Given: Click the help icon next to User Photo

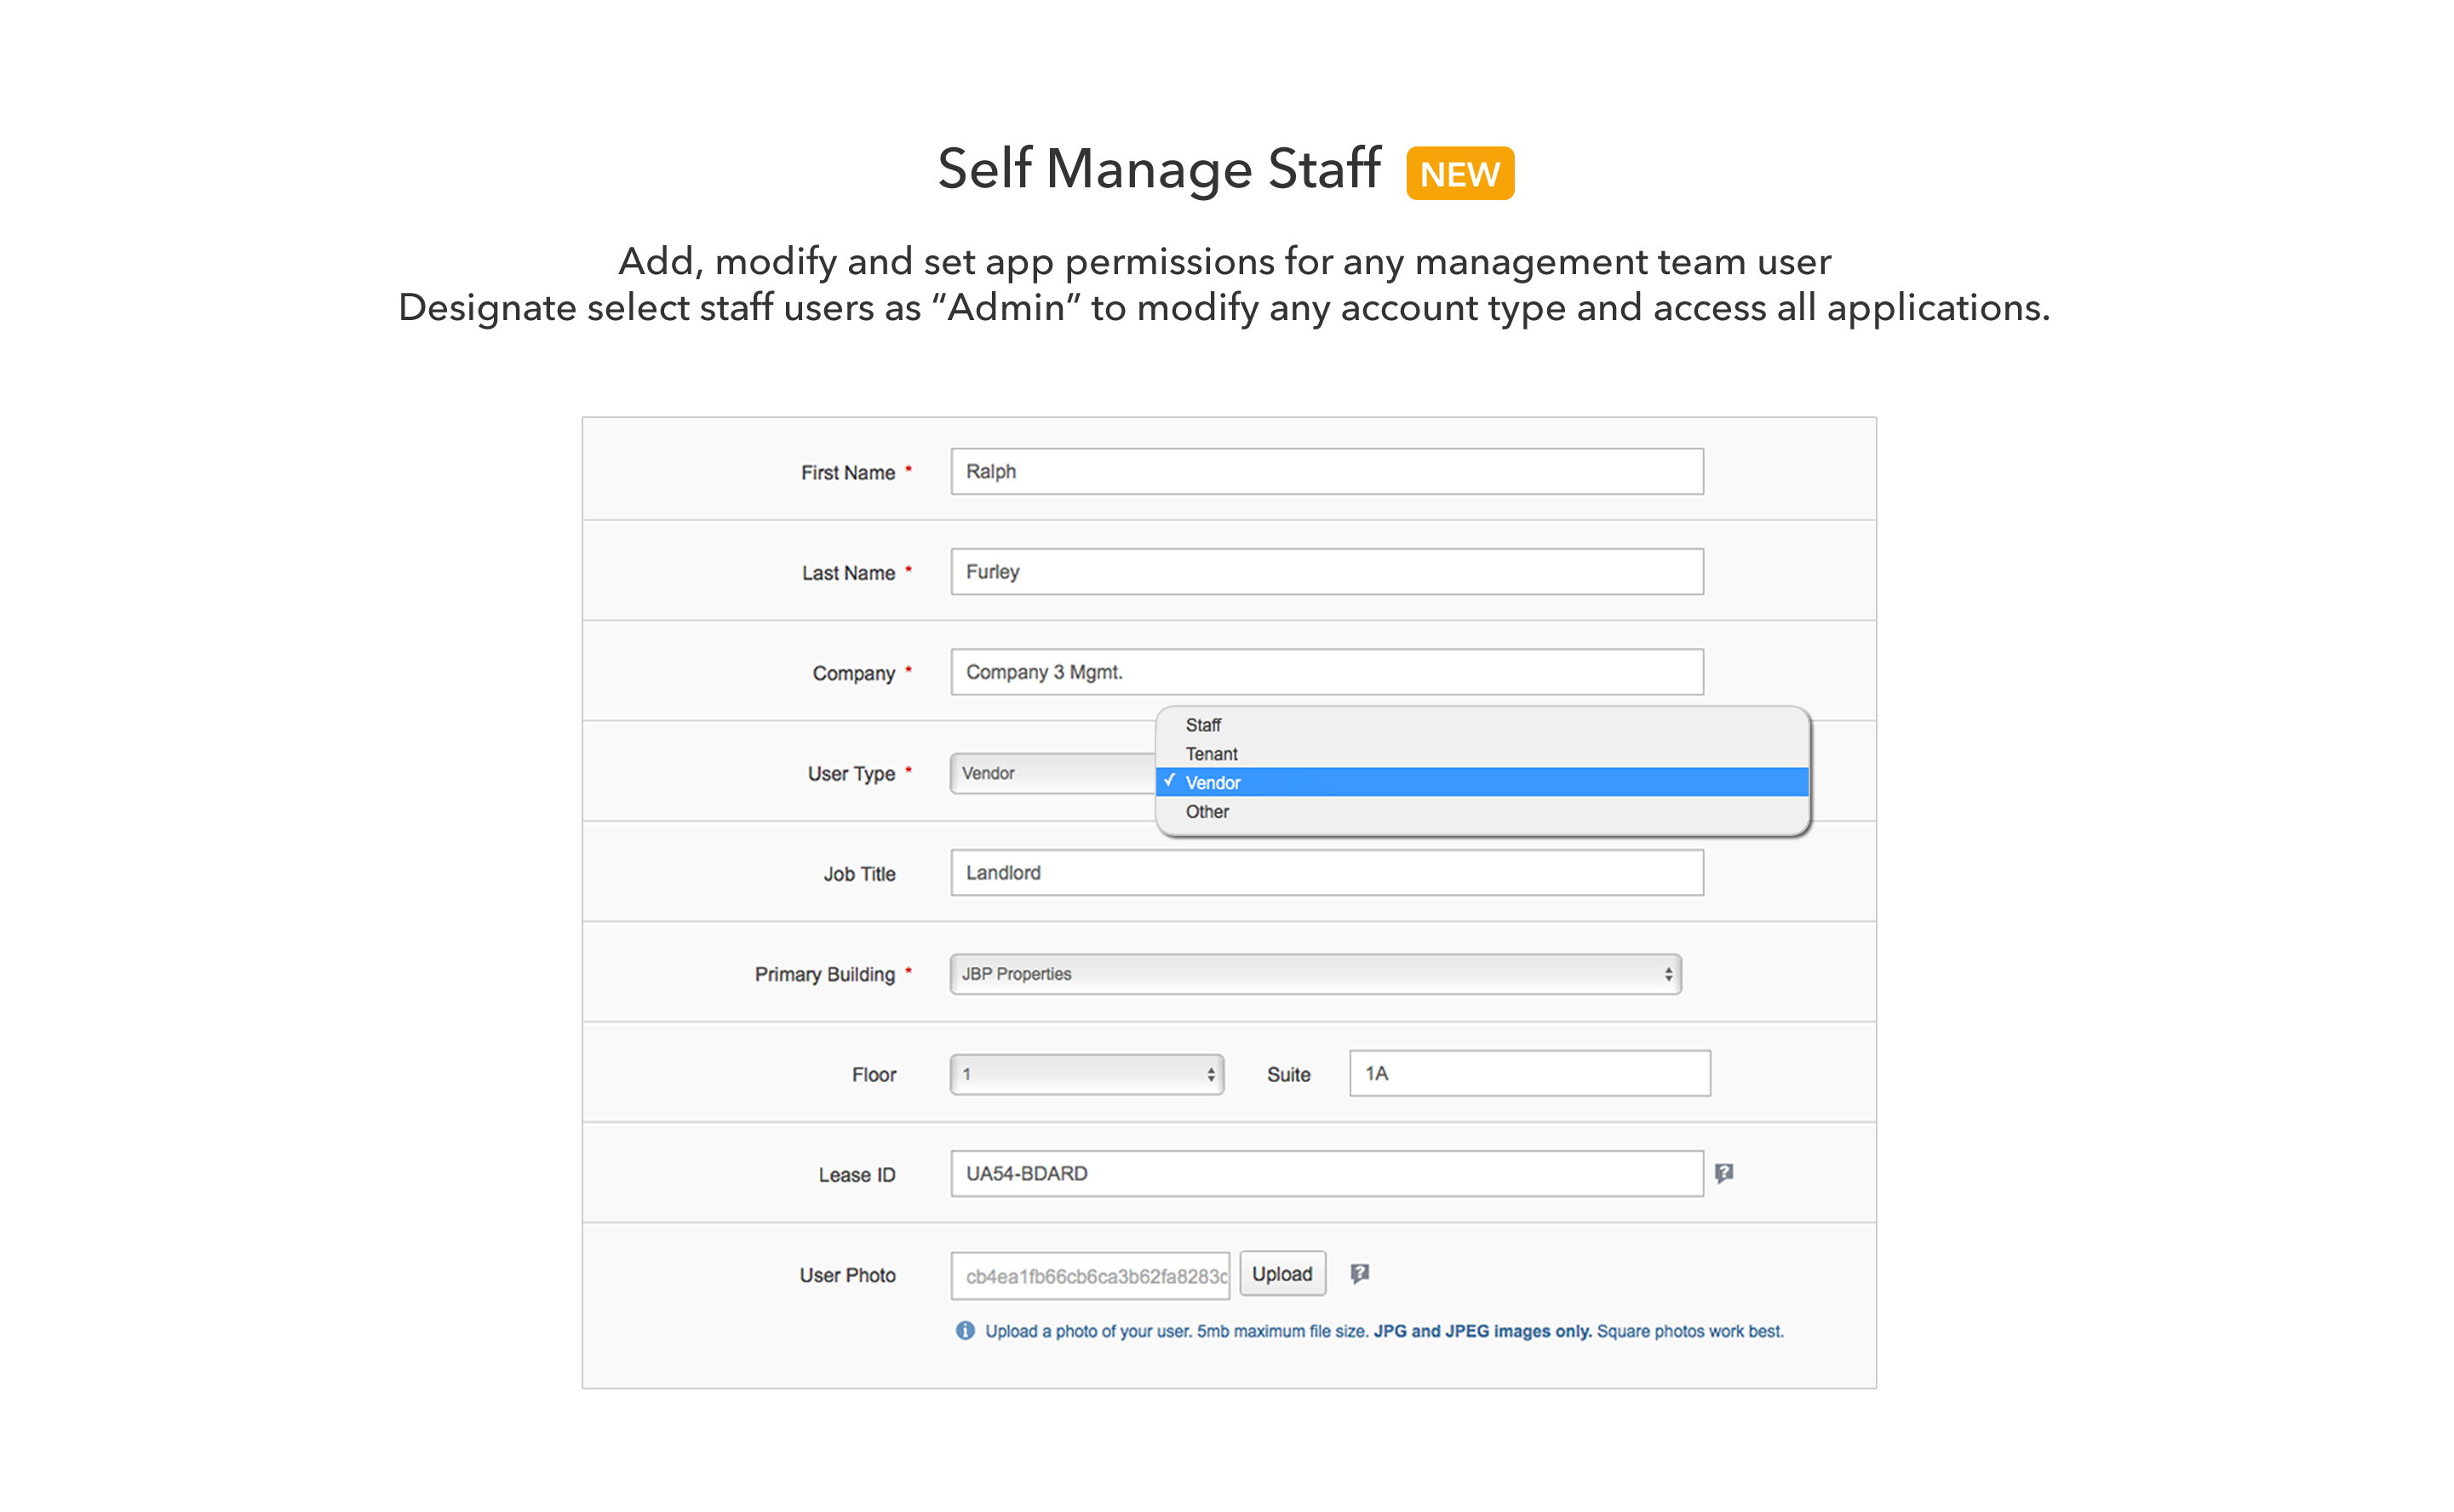Looking at the screenshot, I should pyautogui.click(x=1360, y=1274).
